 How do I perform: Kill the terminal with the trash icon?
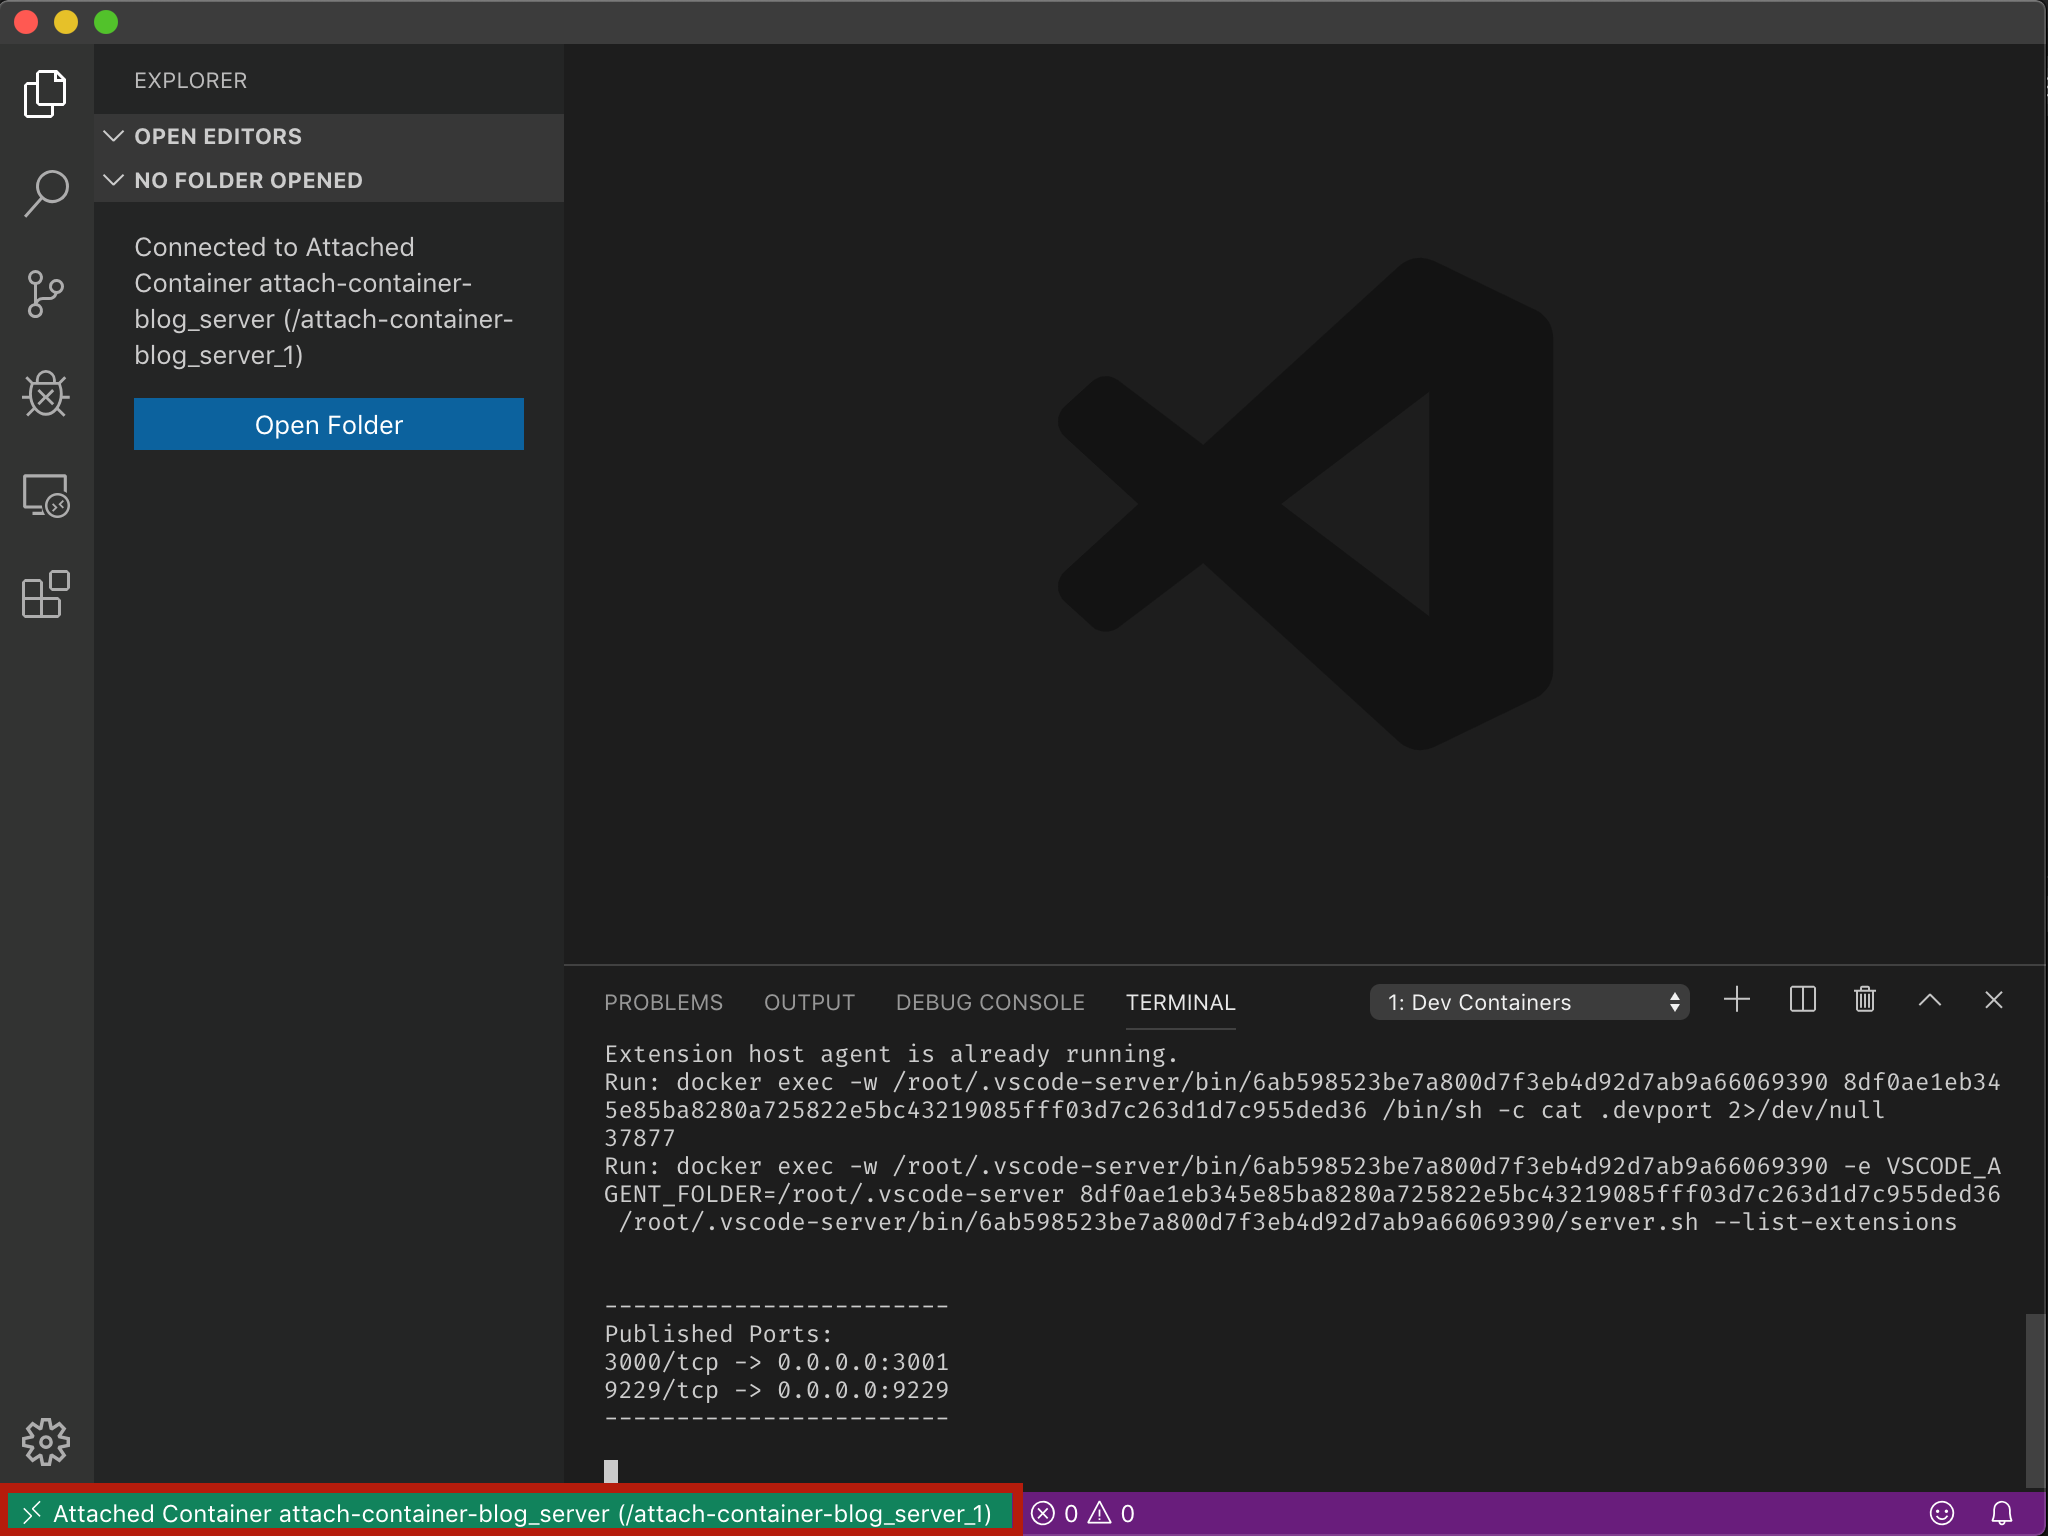click(x=1863, y=1000)
